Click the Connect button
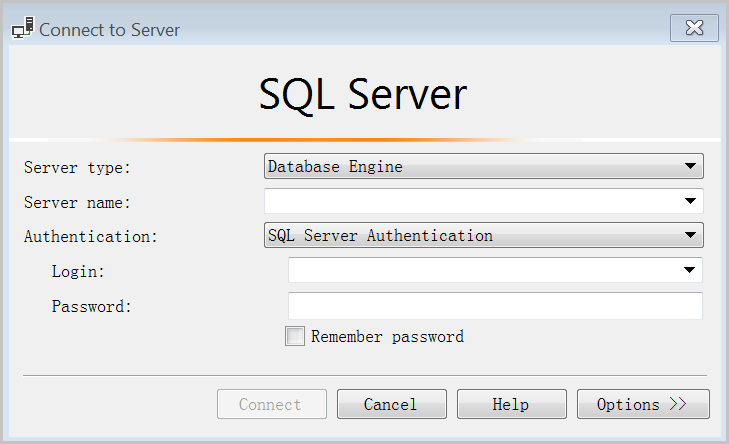Viewport: 729px width, 444px height. click(x=272, y=404)
